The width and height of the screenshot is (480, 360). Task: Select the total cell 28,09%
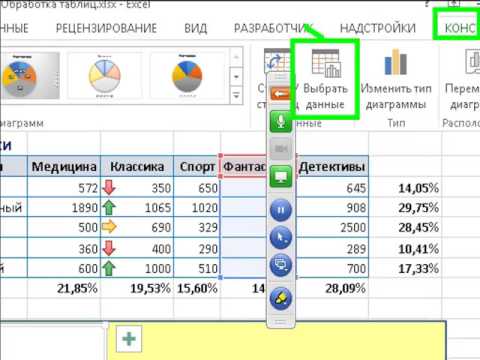tap(332, 288)
